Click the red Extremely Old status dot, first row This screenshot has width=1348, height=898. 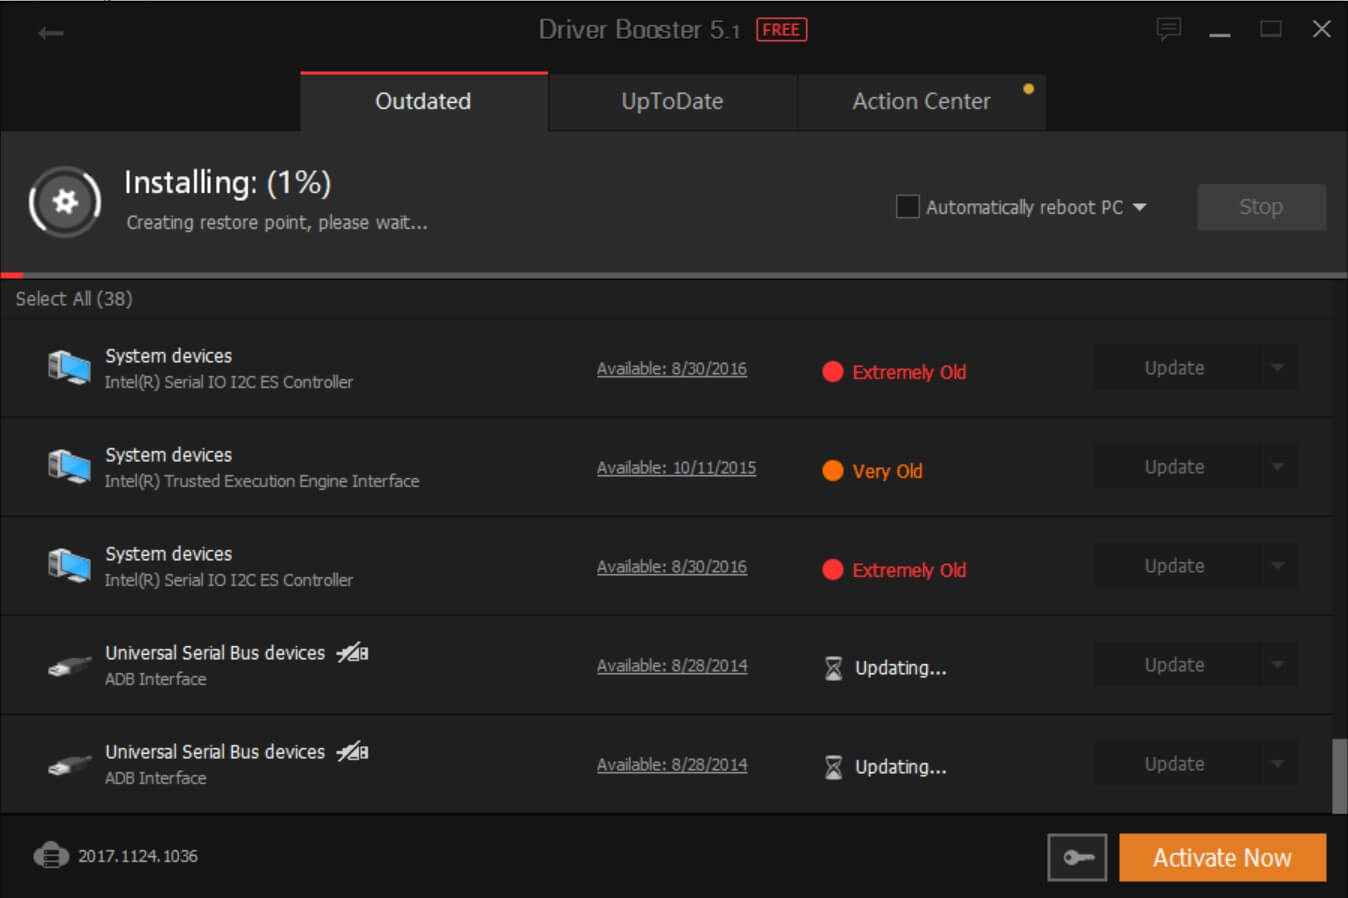832,372
